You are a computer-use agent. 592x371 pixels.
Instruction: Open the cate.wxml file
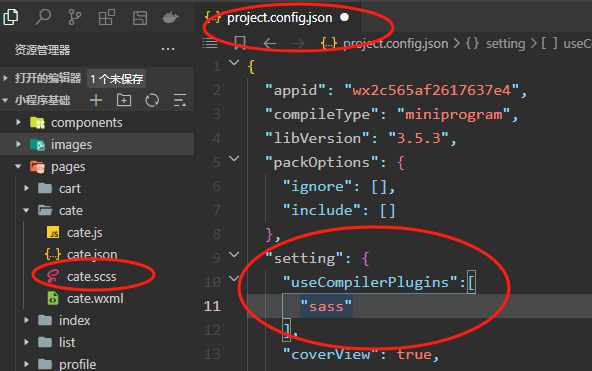[97, 299]
